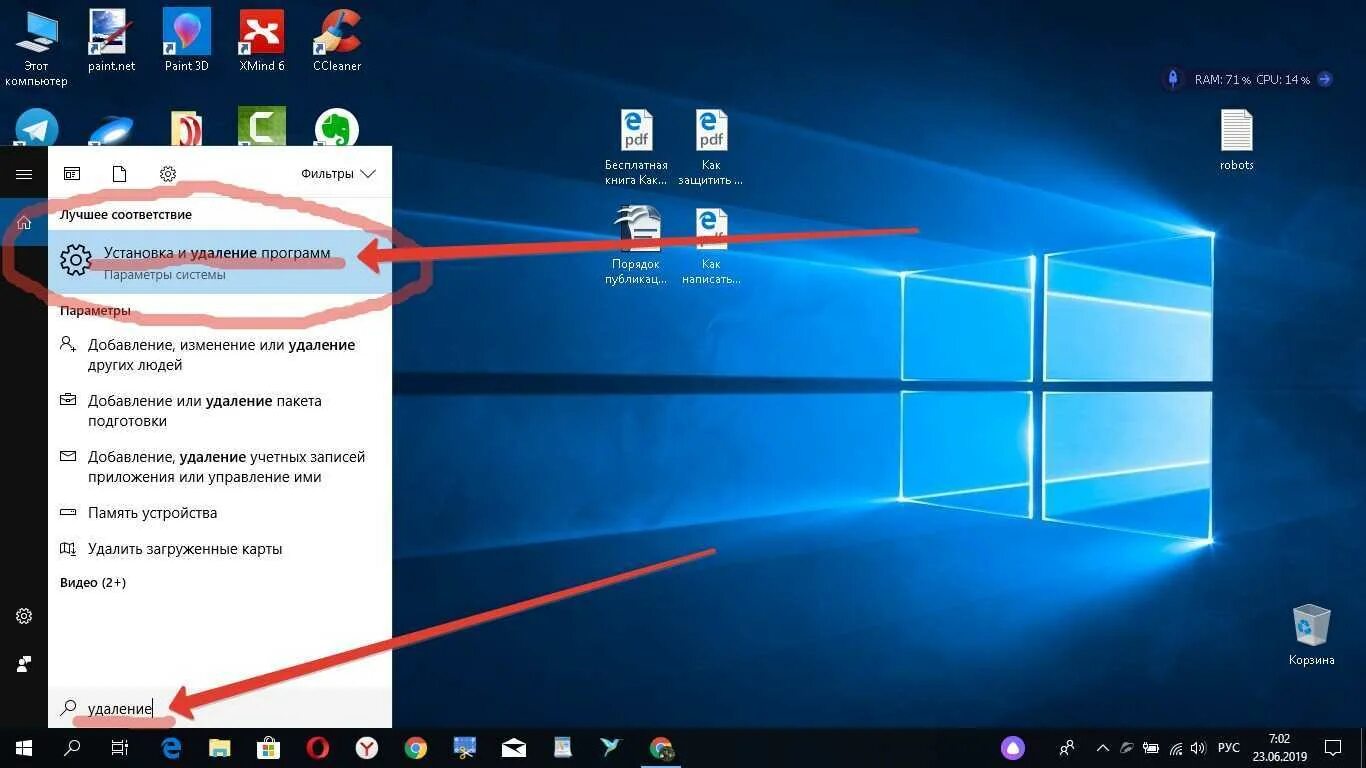Select the Как защитить PDF file
The image size is (1366, 768).
pyautogui.click(x=711, y=147)
